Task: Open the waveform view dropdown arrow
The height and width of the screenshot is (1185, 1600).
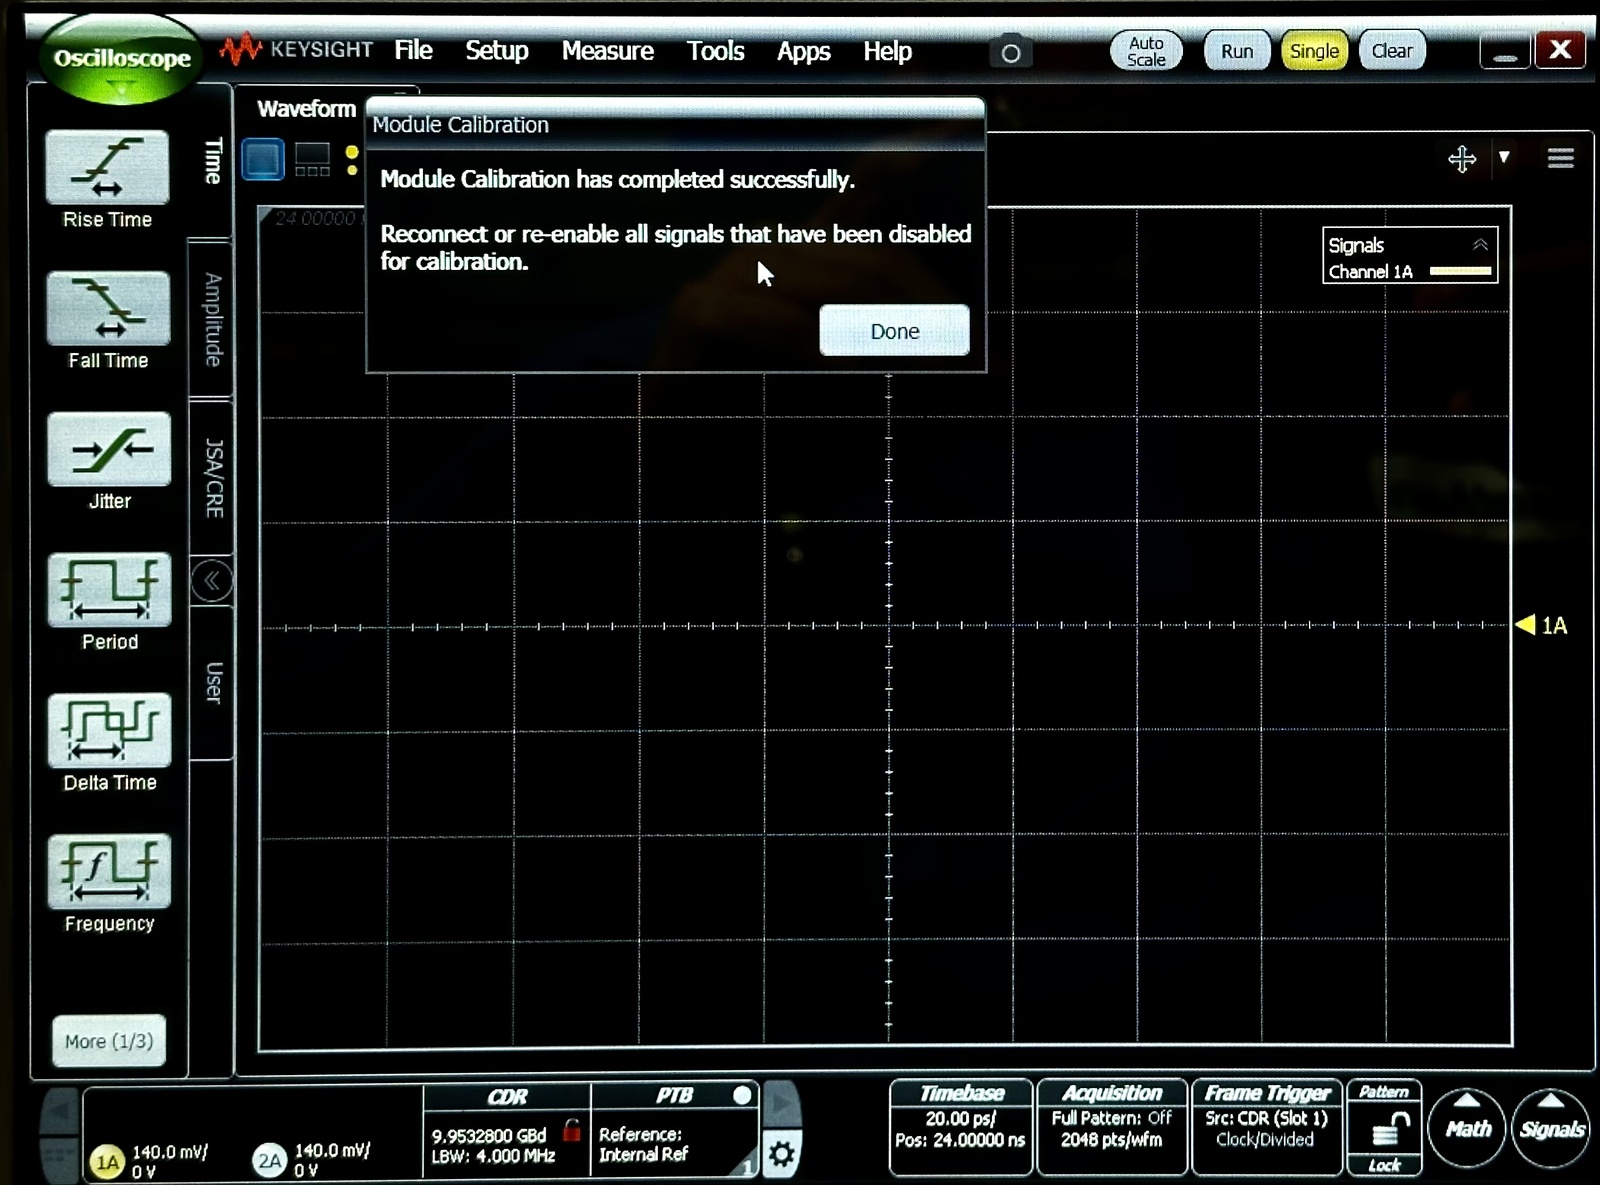Action: [x=1505, y=158]
